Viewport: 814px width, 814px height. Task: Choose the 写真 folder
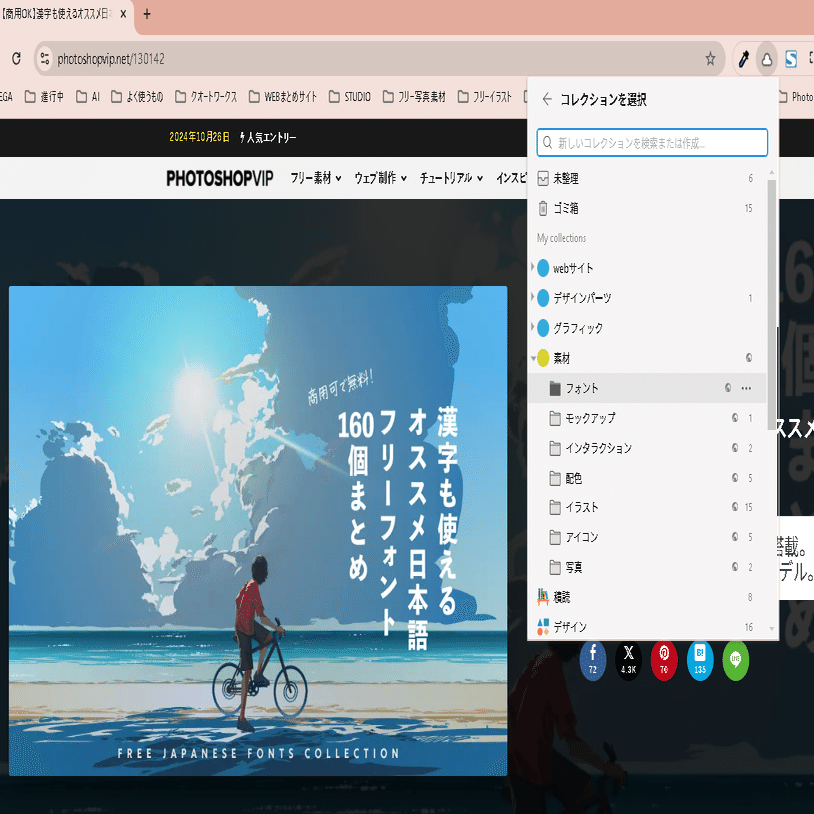point(647,567)
